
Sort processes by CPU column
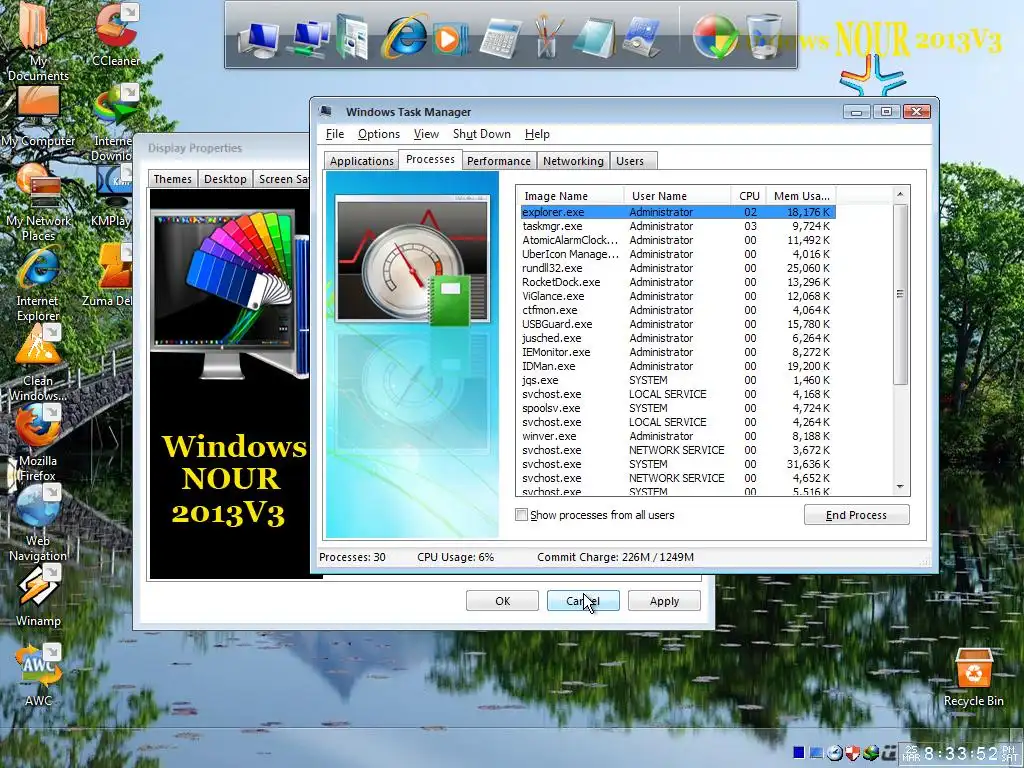(748, 195)
